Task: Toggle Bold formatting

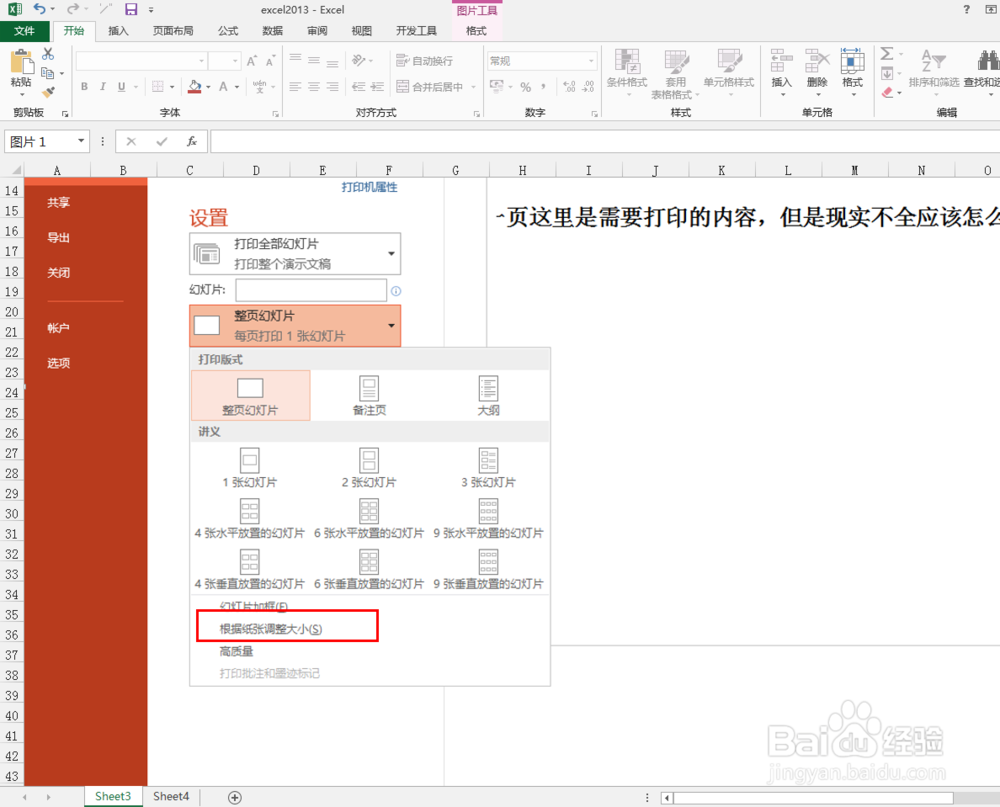Action: (x=84, y=86)
